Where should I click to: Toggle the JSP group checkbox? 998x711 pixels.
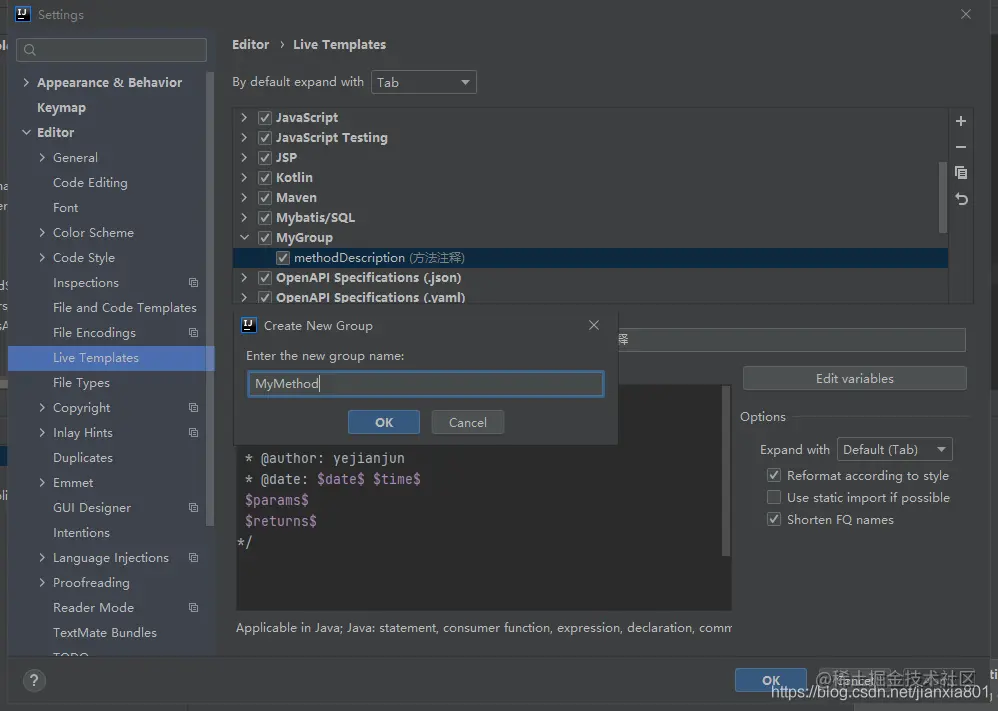(265, 158)
